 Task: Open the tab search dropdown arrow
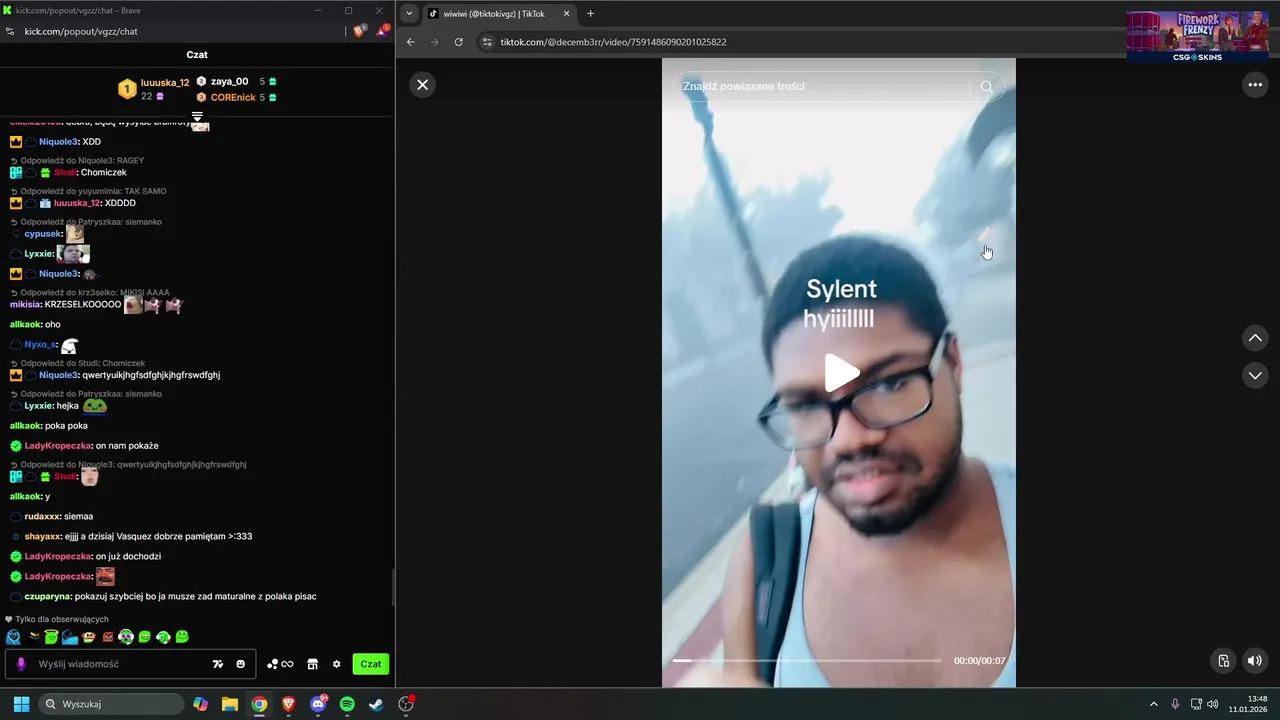[409, 14]
